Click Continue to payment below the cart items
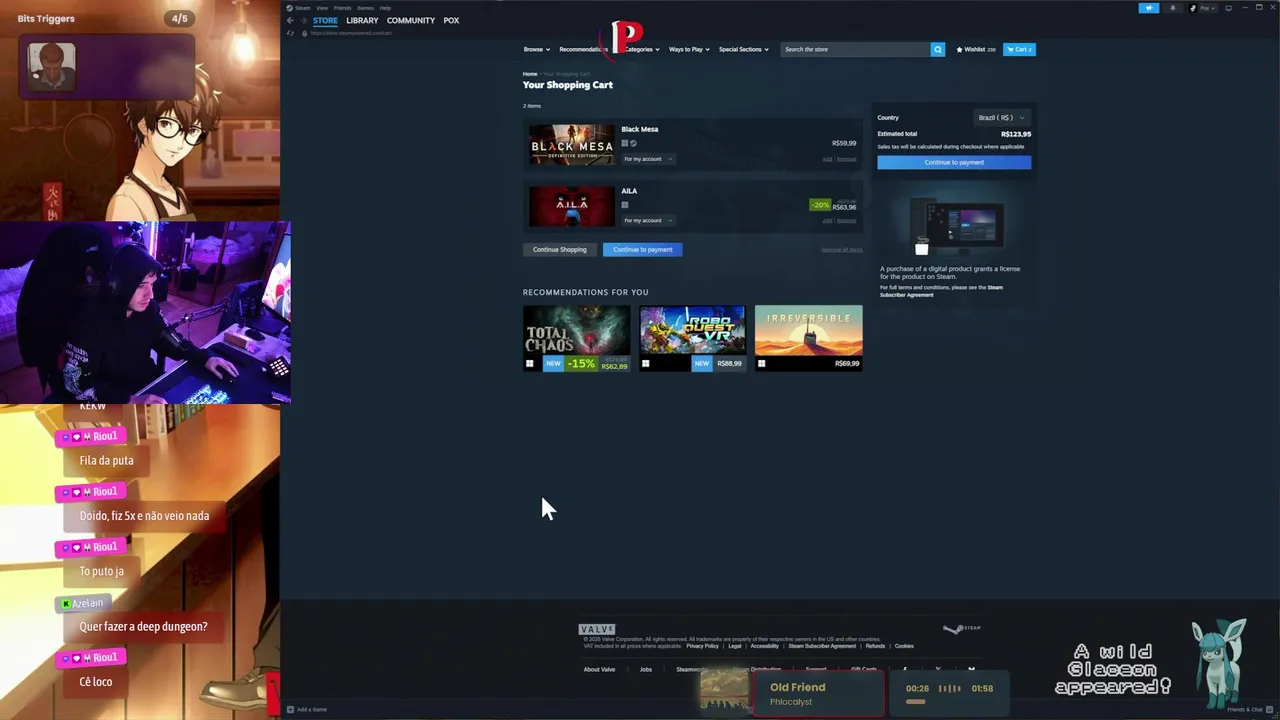 pos(643,249)
